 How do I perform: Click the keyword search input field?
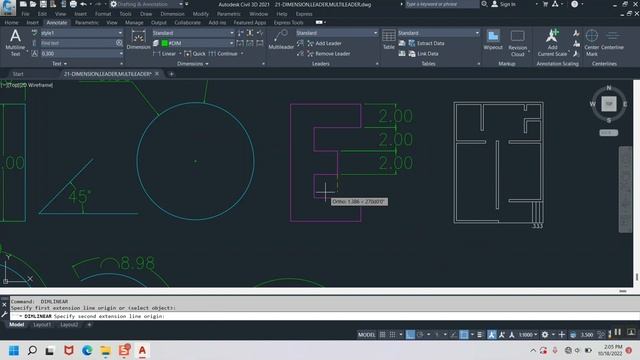pyautogui.click(x=442, y=4)
